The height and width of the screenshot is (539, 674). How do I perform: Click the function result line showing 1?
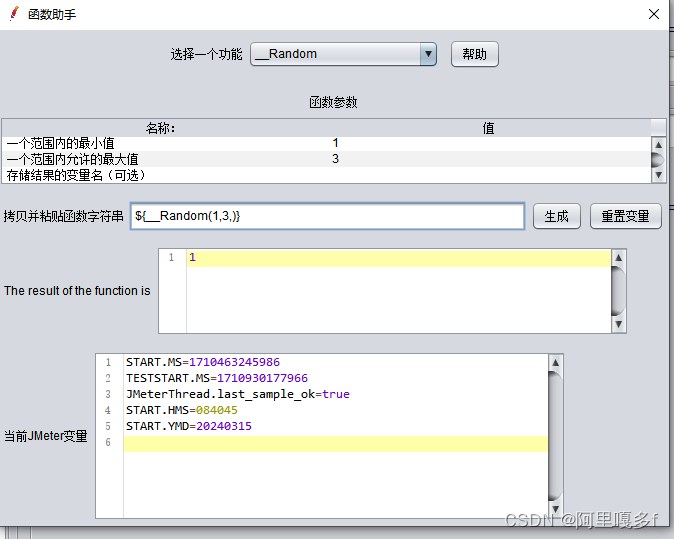tap(398, 257)
